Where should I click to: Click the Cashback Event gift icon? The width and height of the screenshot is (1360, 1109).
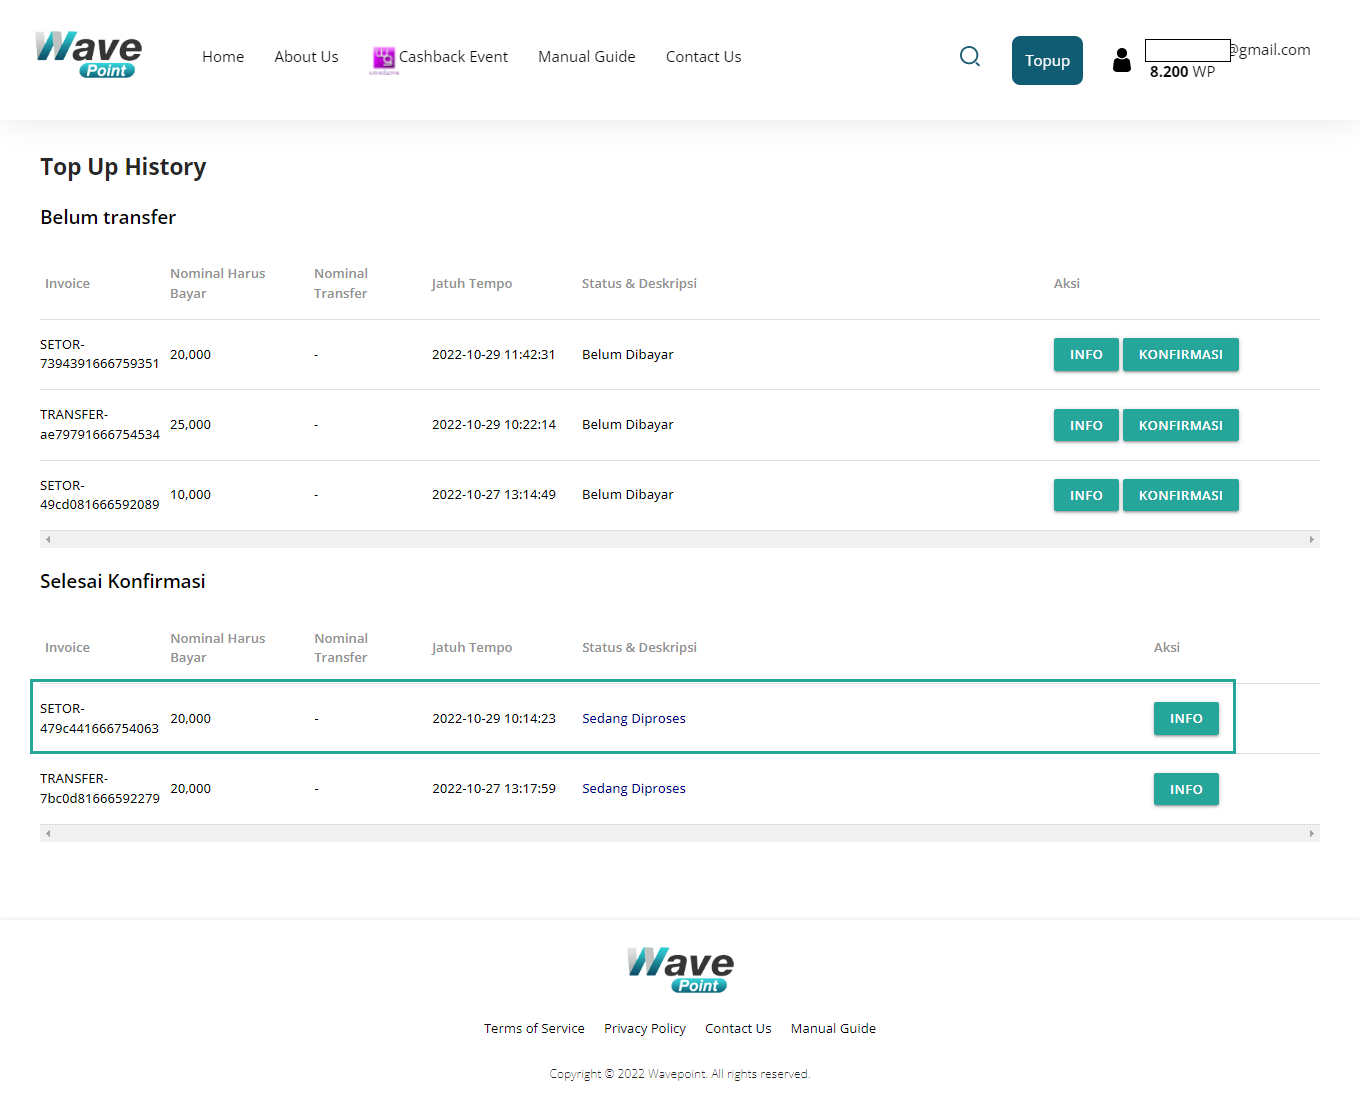click(x=384, y=58)
